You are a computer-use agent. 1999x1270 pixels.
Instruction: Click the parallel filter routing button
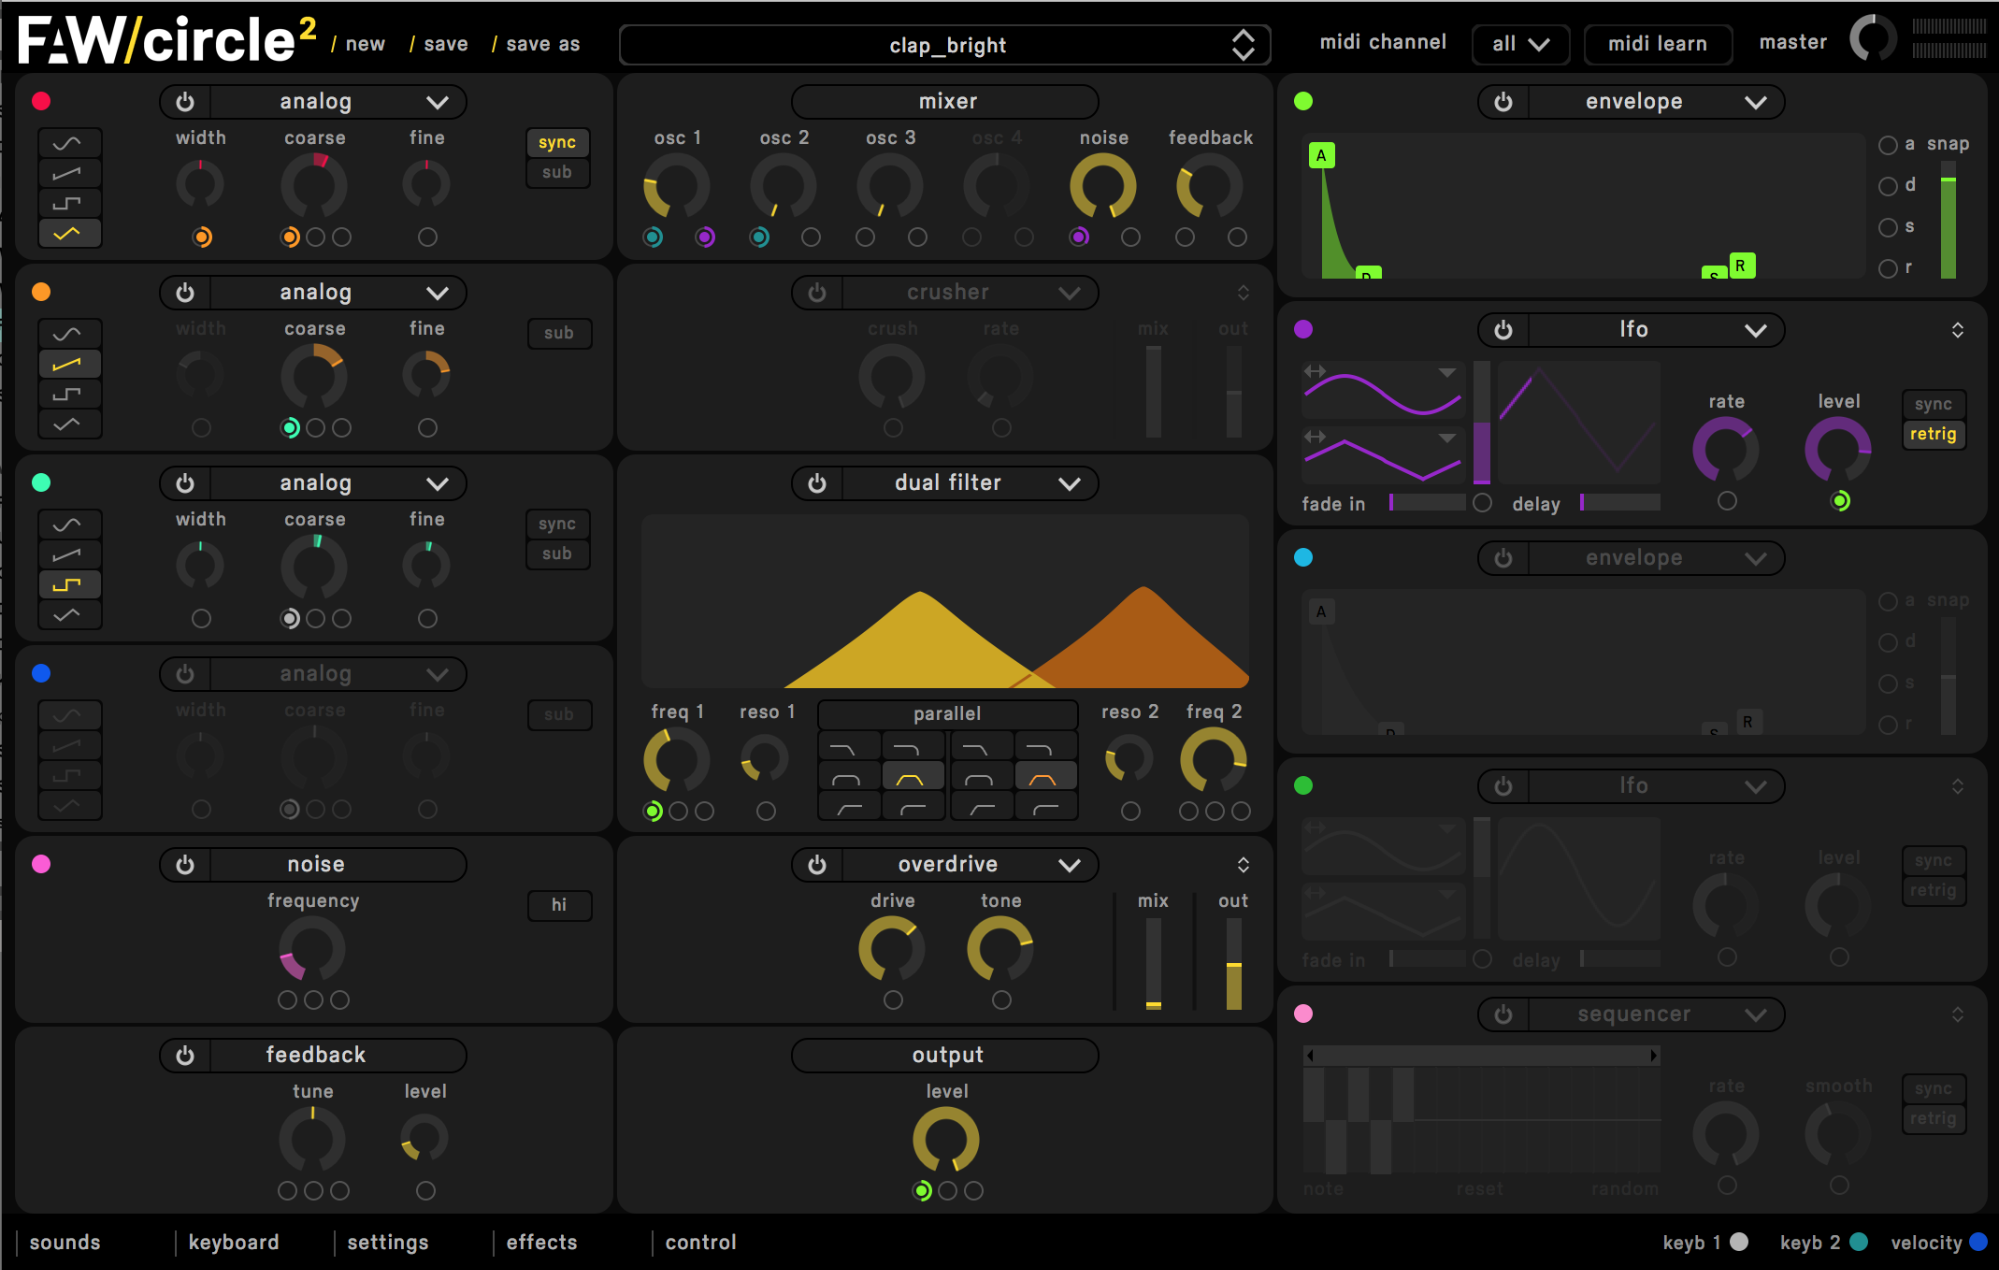pos(947,714)
